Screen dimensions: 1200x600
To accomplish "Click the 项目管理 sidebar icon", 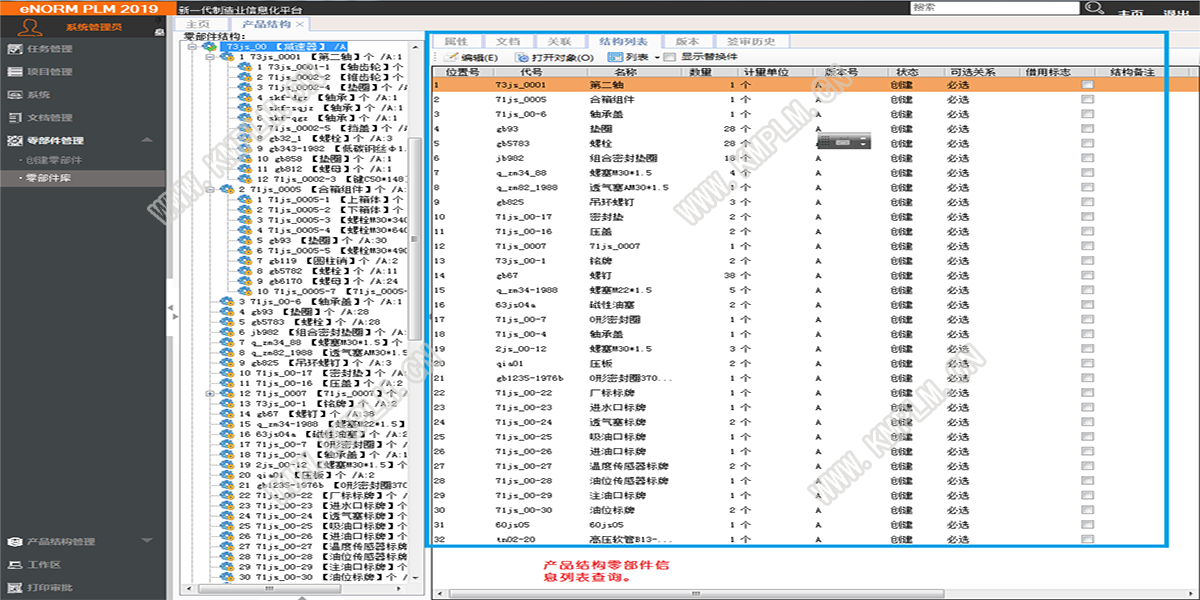I will [x=14, y=72].
